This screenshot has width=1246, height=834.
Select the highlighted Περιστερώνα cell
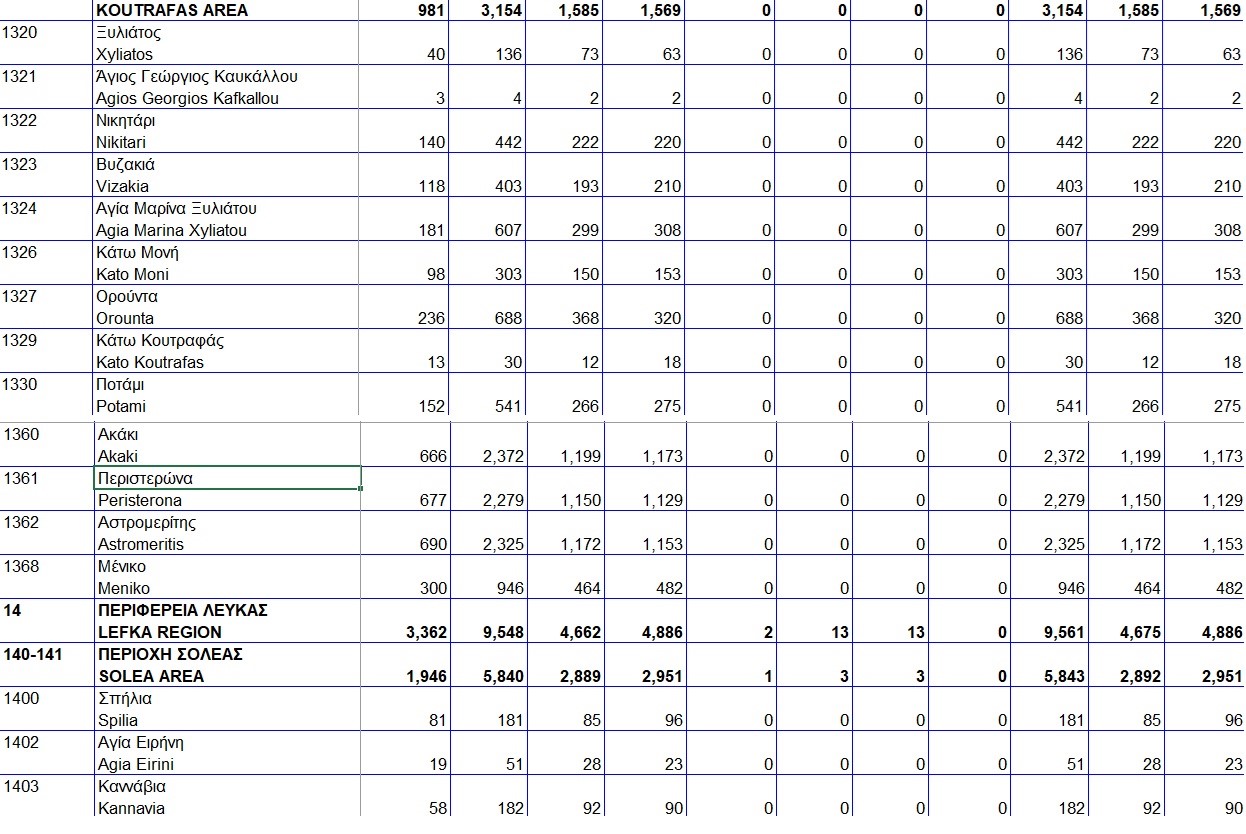point(227,478)
